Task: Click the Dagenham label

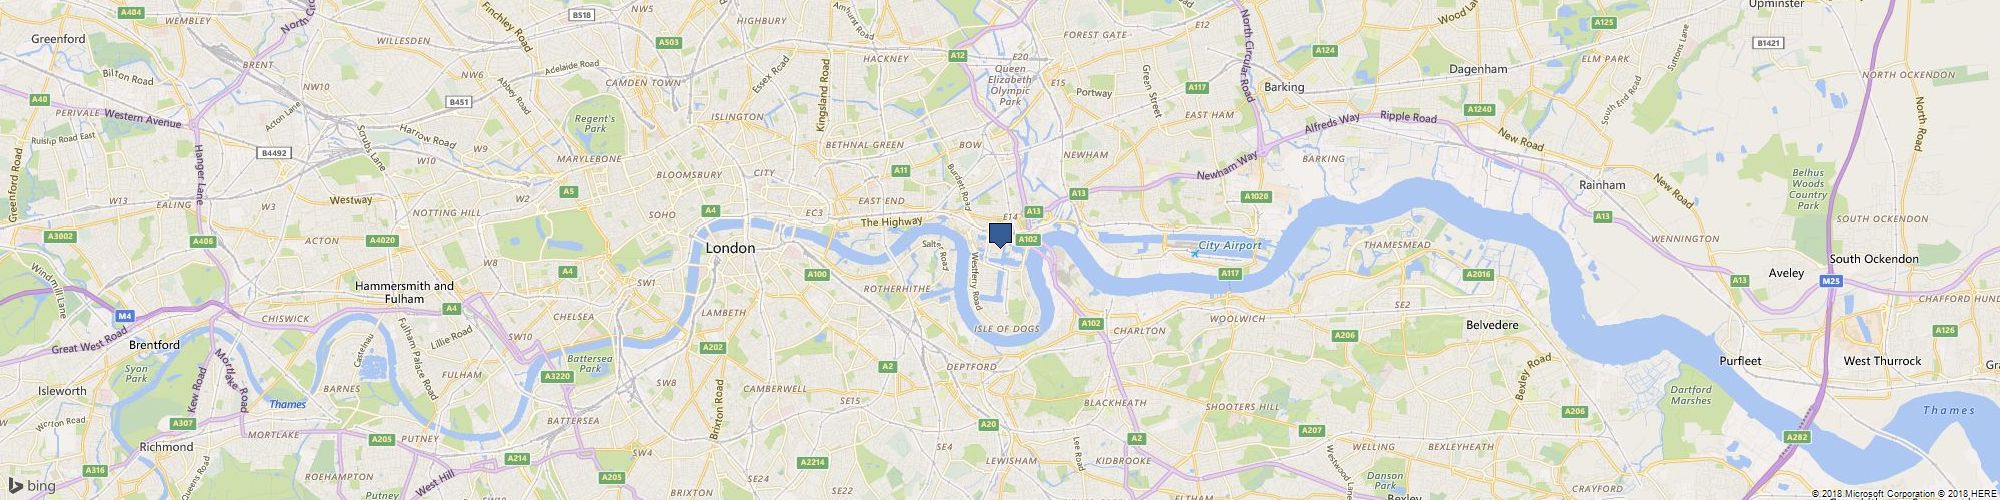Action: click(1480, 69)
